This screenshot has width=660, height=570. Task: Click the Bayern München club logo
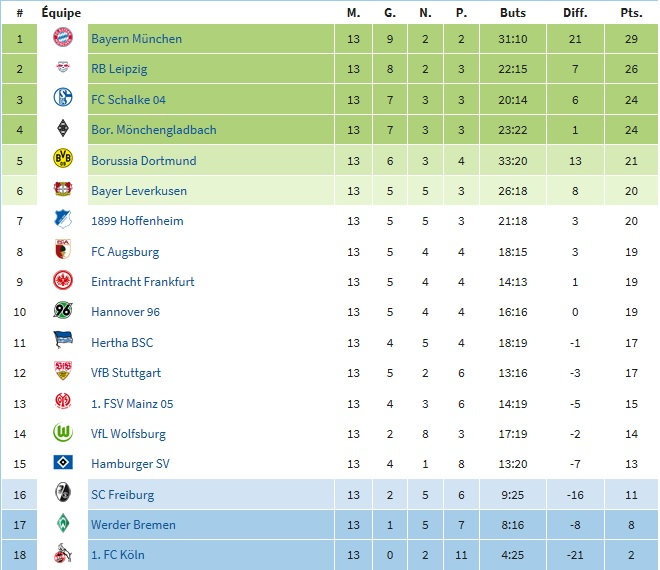[63, 38]
